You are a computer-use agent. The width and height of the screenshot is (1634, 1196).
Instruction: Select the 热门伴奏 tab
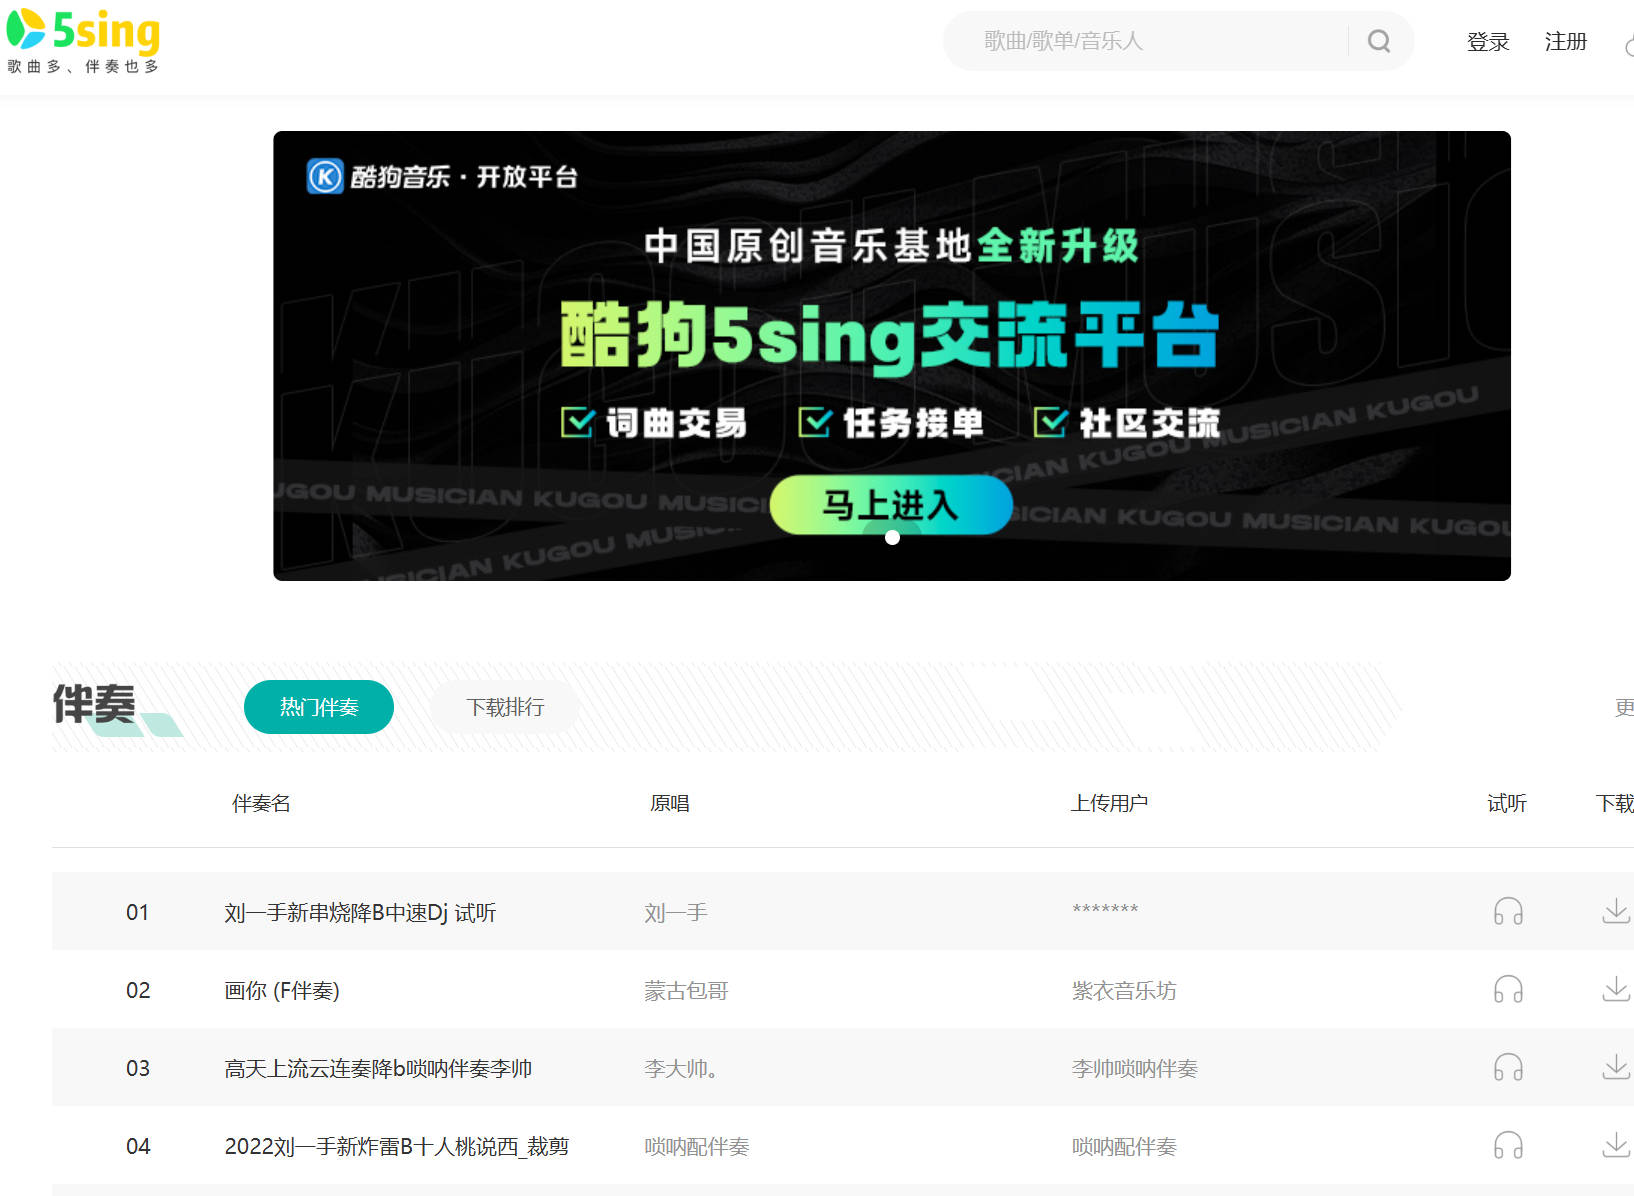tap(319, 707)
